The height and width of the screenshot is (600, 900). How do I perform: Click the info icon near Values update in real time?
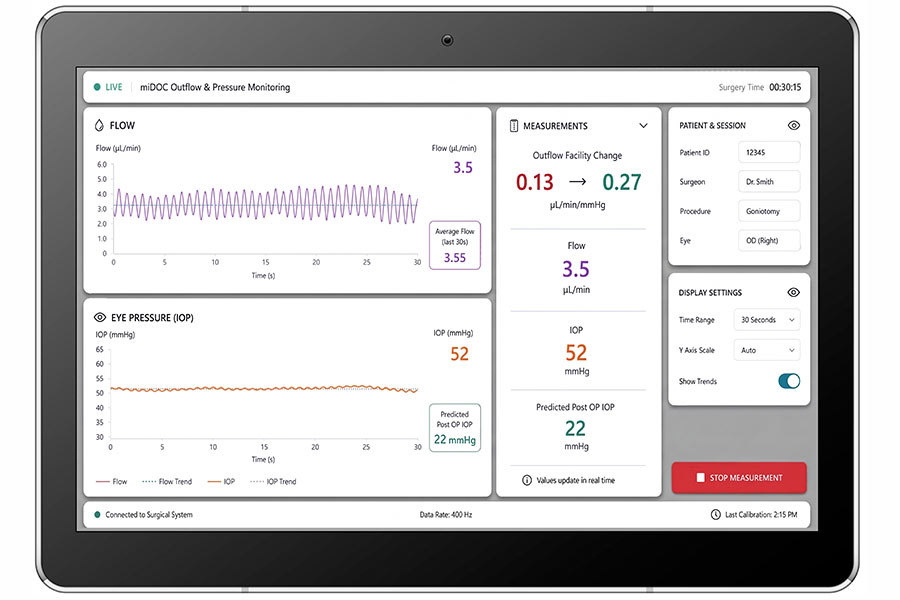[x=526, y=480]
